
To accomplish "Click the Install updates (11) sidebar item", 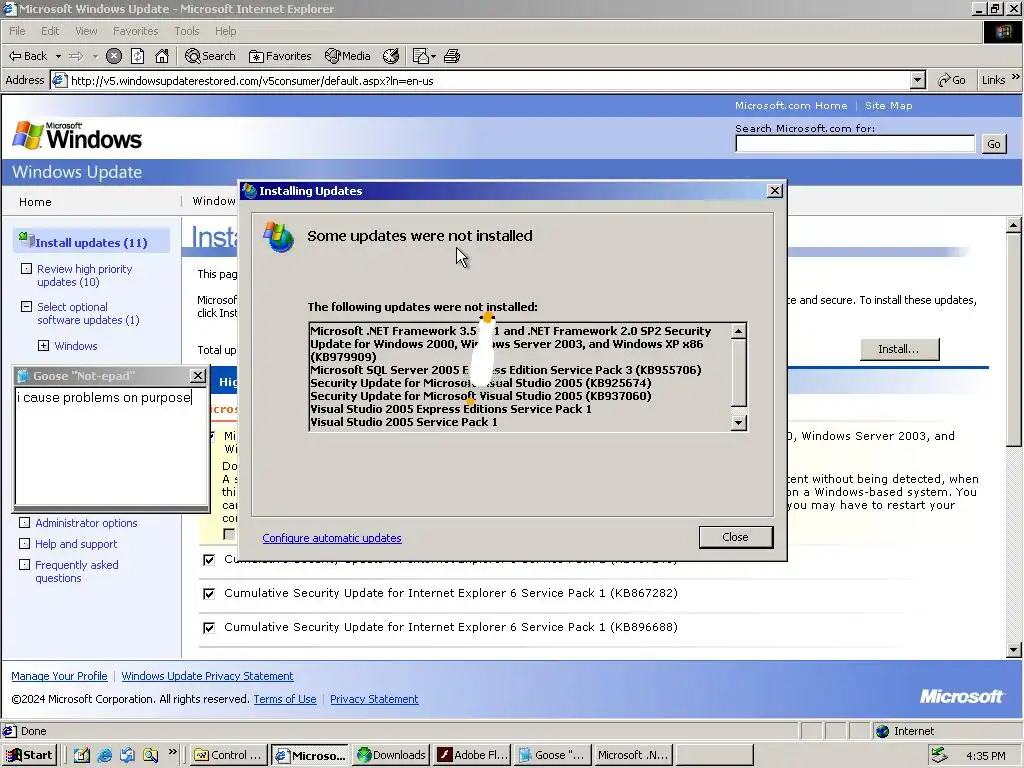I will pyautogui.click(x=91, y=242).
